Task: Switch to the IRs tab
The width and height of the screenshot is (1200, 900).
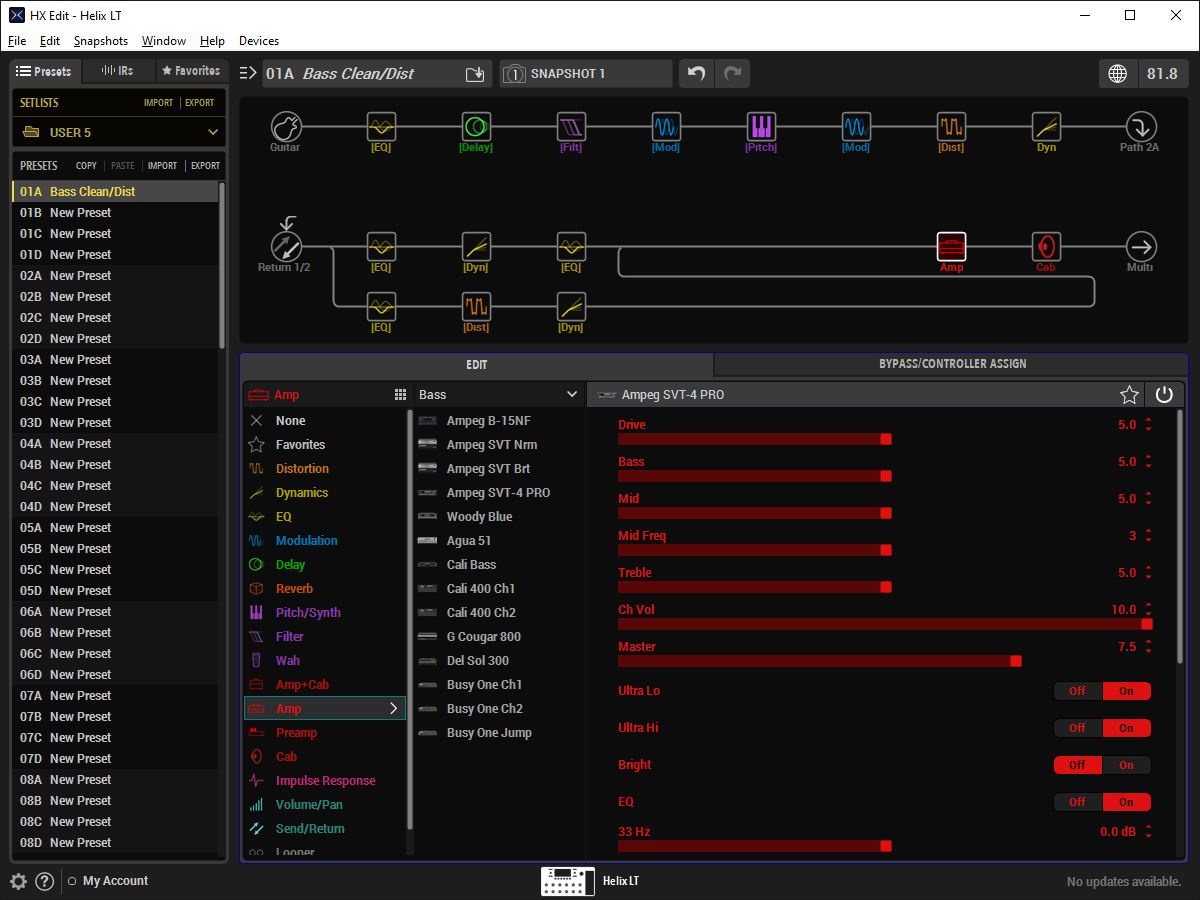Action: coord(117,71)
